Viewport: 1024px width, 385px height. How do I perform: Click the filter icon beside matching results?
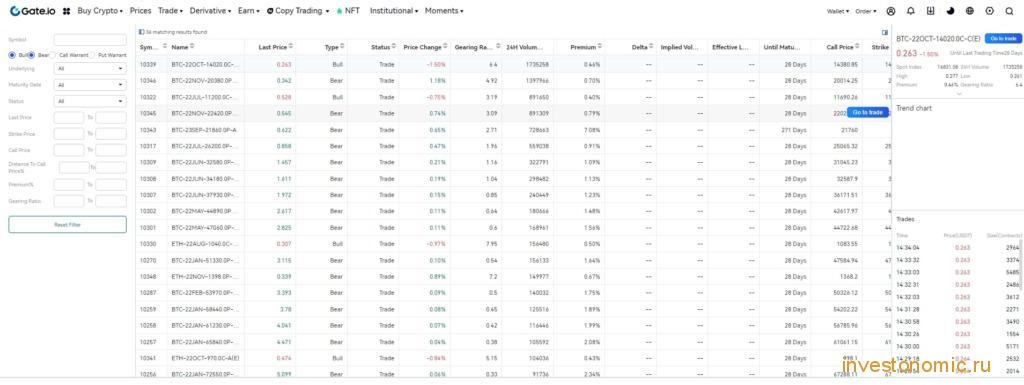142,32
